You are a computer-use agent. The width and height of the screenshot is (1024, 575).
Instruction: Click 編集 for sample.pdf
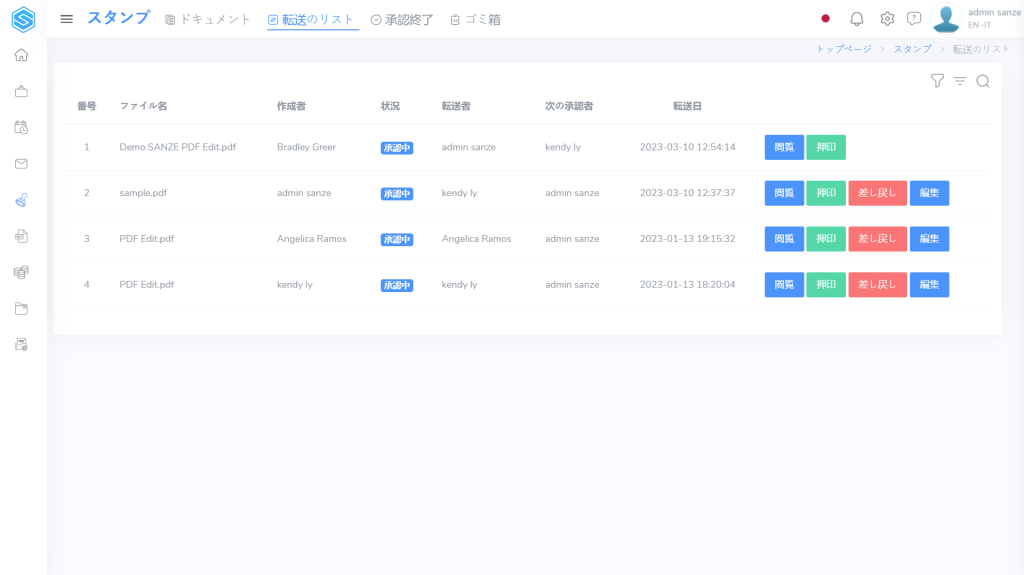pos(929,193)
